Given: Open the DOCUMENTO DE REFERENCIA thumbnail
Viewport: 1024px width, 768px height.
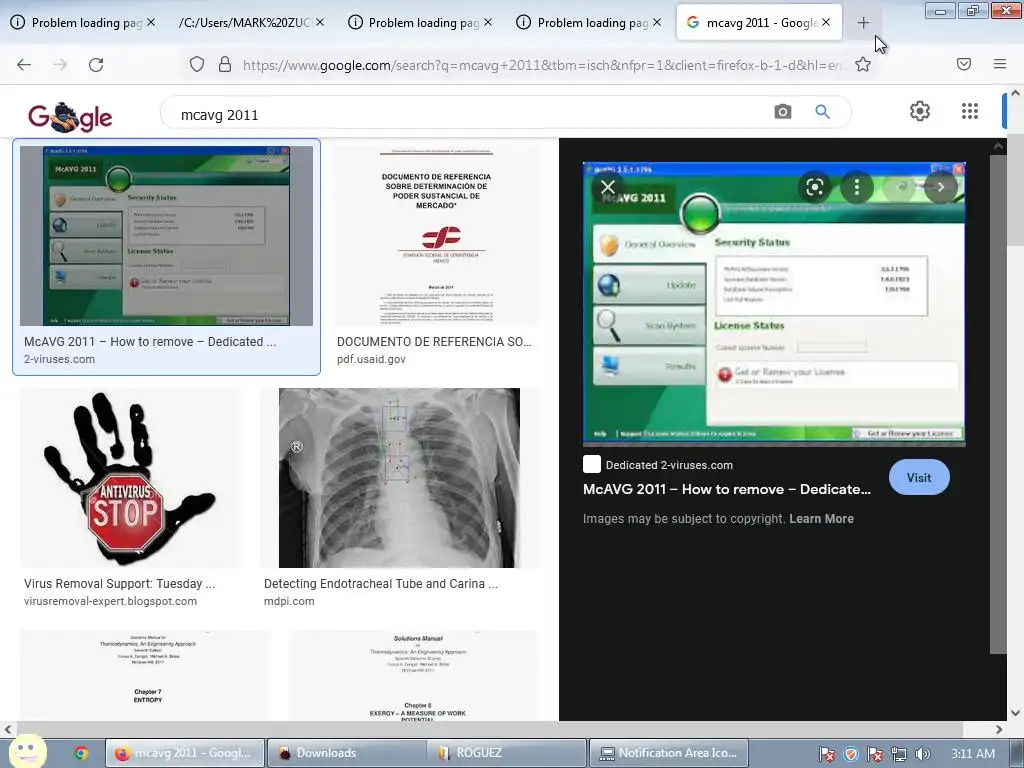Looking at the screenshot, I should pos(437,236).
